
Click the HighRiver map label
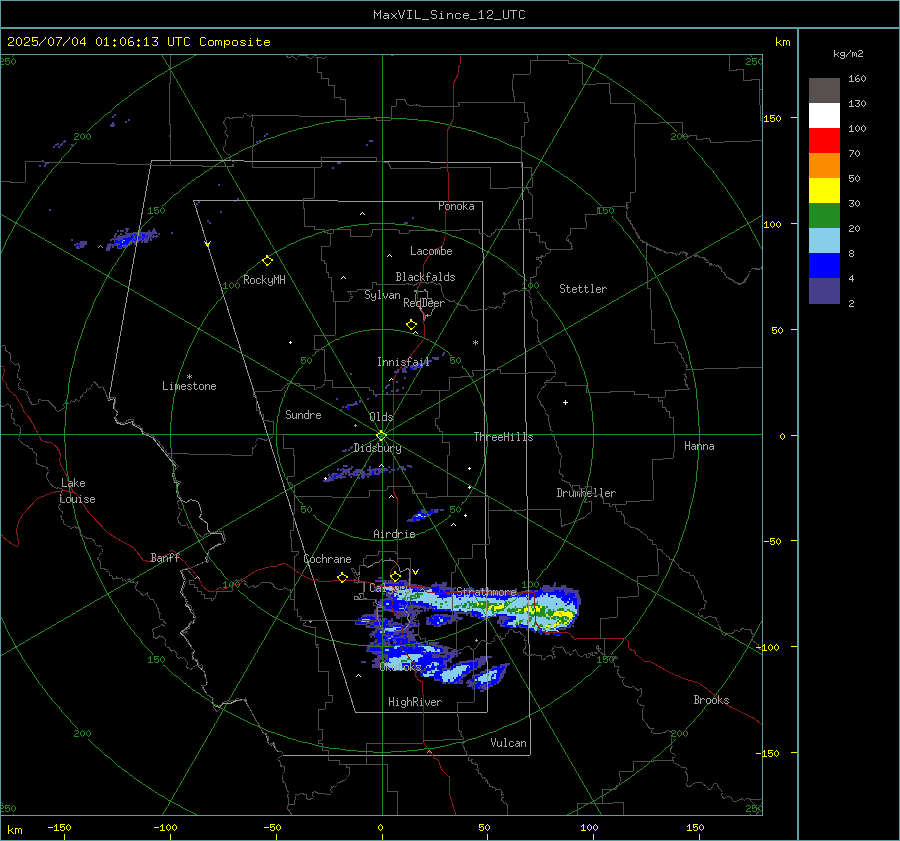pos(415,702)
